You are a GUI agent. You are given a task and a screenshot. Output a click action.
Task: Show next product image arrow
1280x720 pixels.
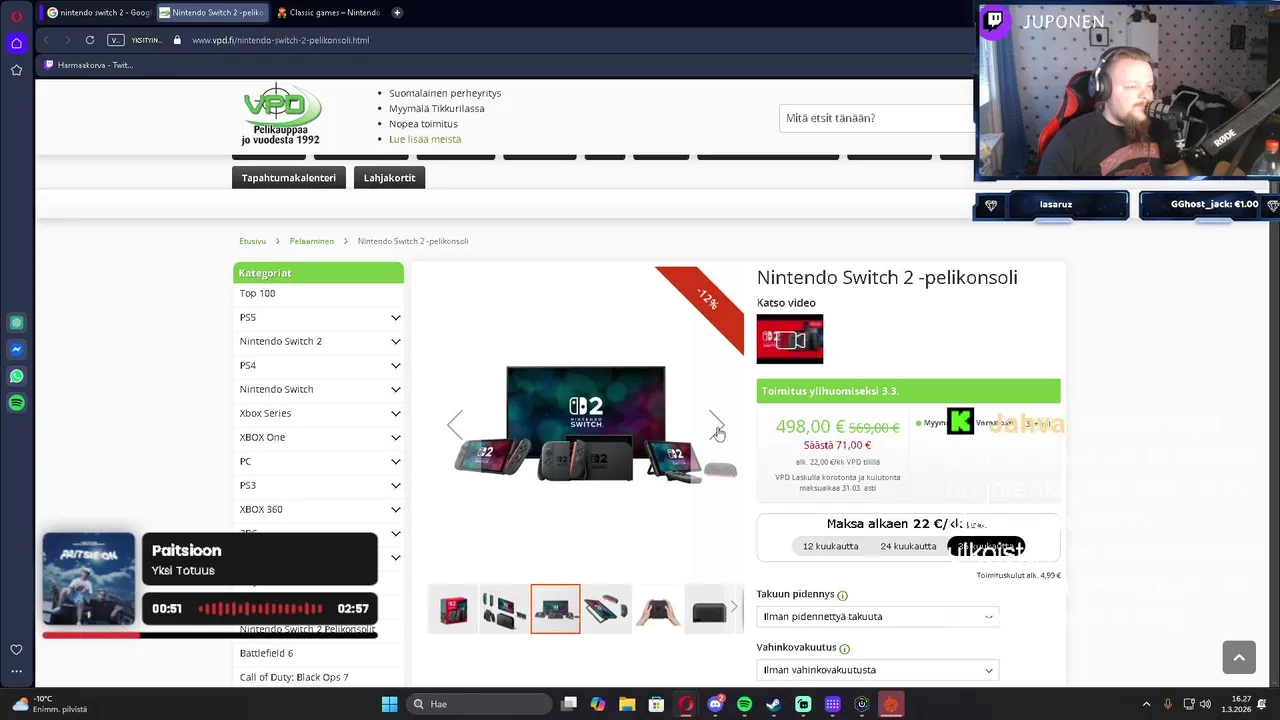pyautogui.click(x=716, y=424)
